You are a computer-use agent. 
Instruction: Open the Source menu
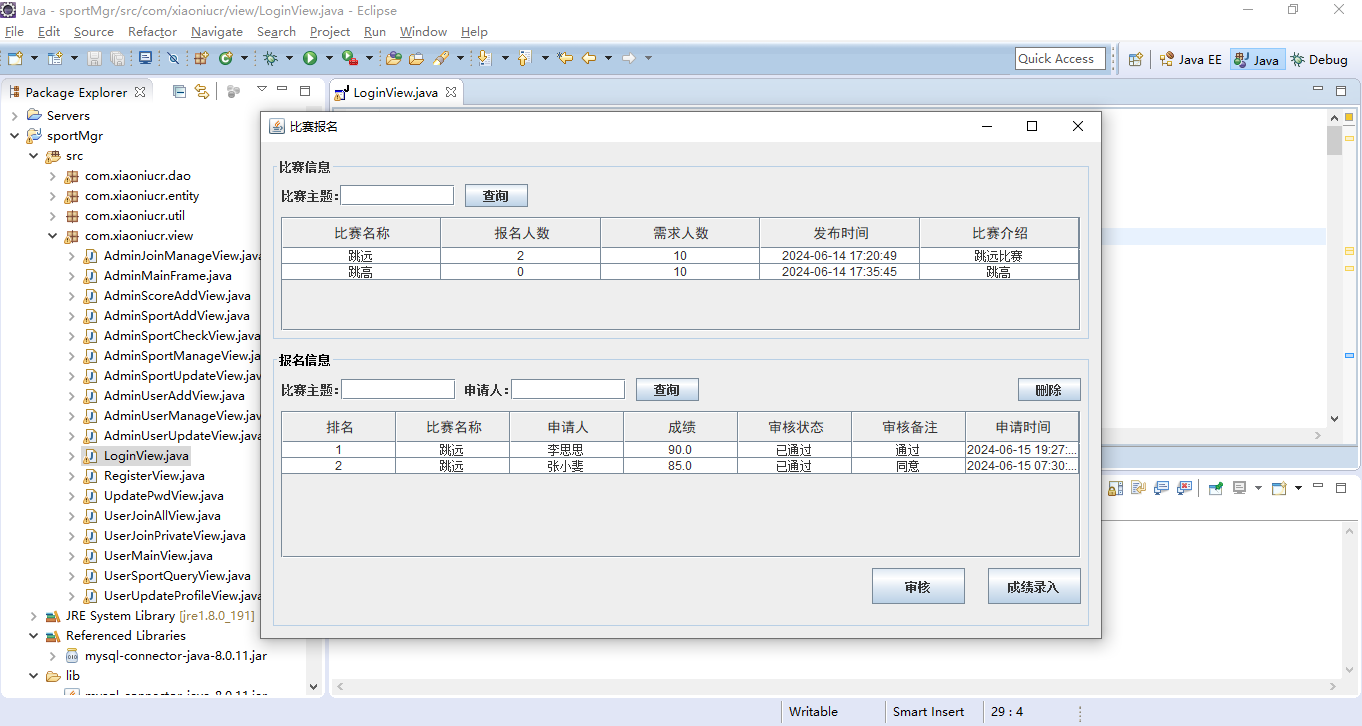tap(94, 32)
